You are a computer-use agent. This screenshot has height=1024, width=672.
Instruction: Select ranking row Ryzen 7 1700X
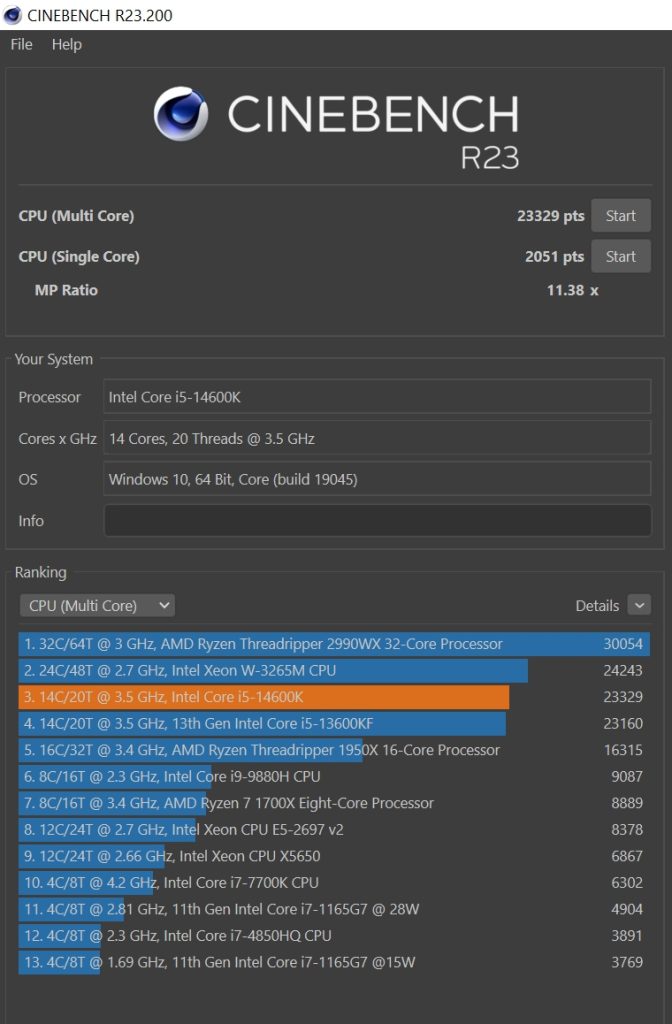click(334, 803)
